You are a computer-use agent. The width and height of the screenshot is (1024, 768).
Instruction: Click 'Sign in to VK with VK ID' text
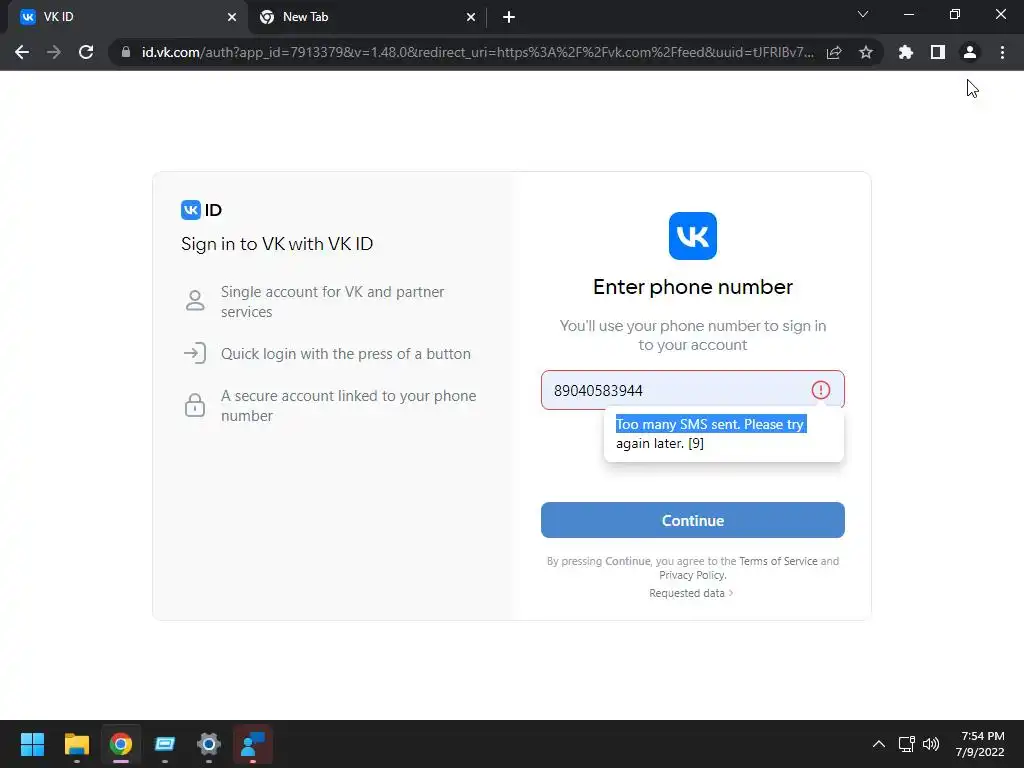coord(277,244)
